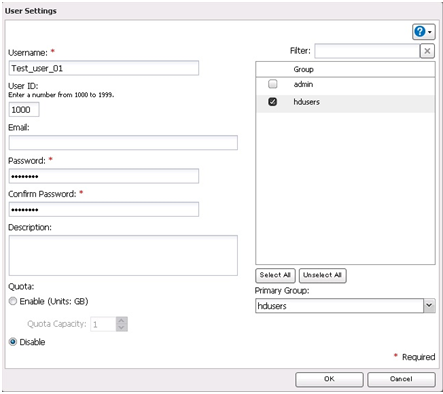Image resolution: width=443 pixels, height=394 pixels.
Task: Focus the Confirm Password field
Action: point(104,209)
